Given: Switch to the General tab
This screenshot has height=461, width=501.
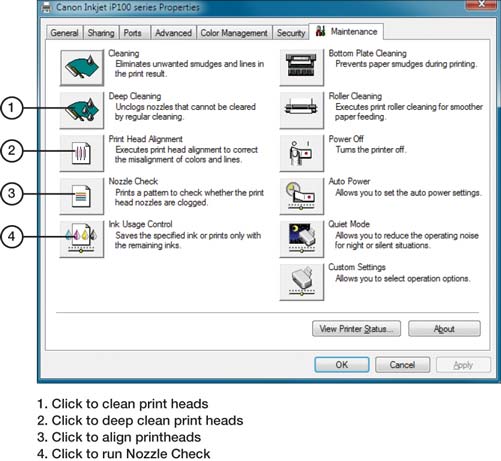Looking at the screenshot, I should point(64,33).
